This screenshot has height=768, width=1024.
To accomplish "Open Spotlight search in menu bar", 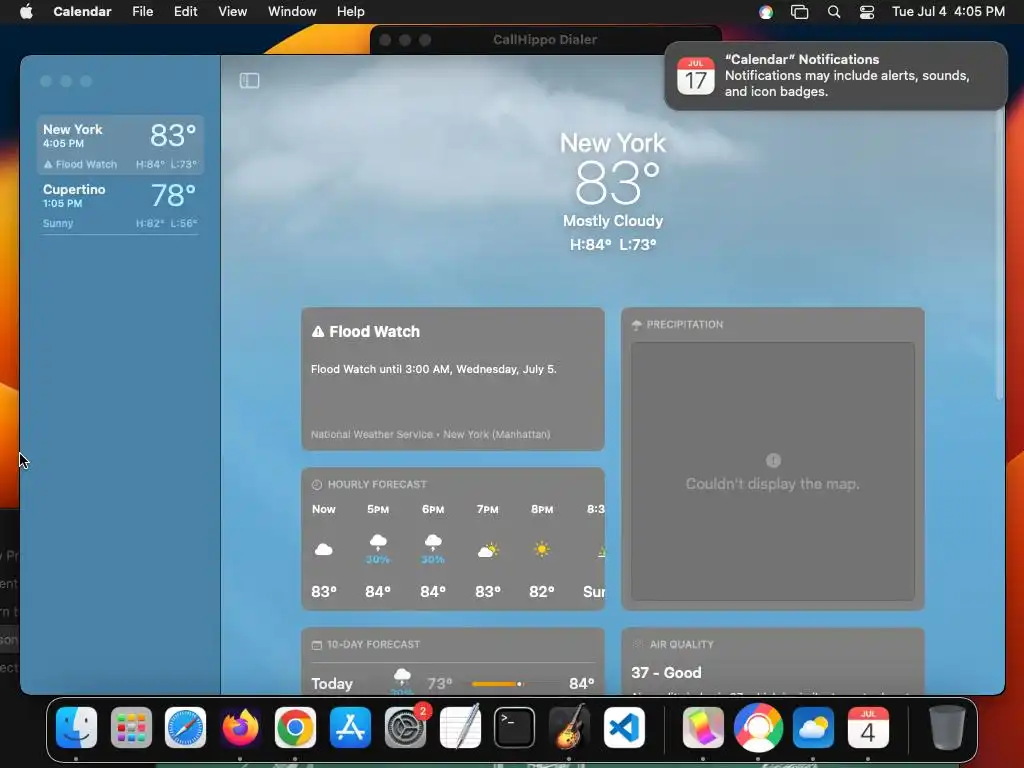I will pos(833,12).
